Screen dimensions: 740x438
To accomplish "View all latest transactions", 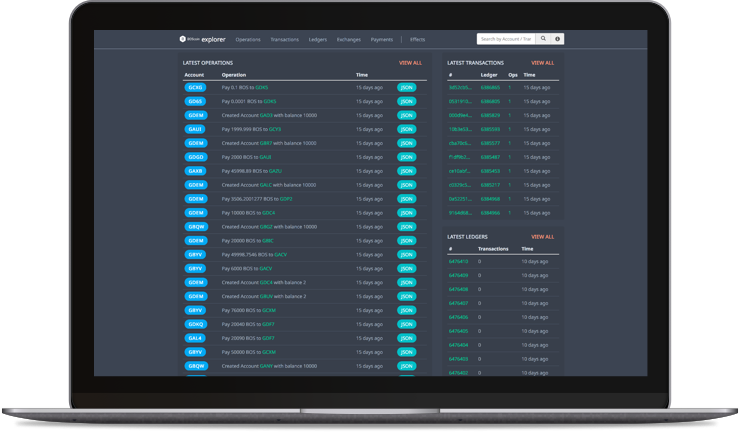I will (x=542, y=62).
